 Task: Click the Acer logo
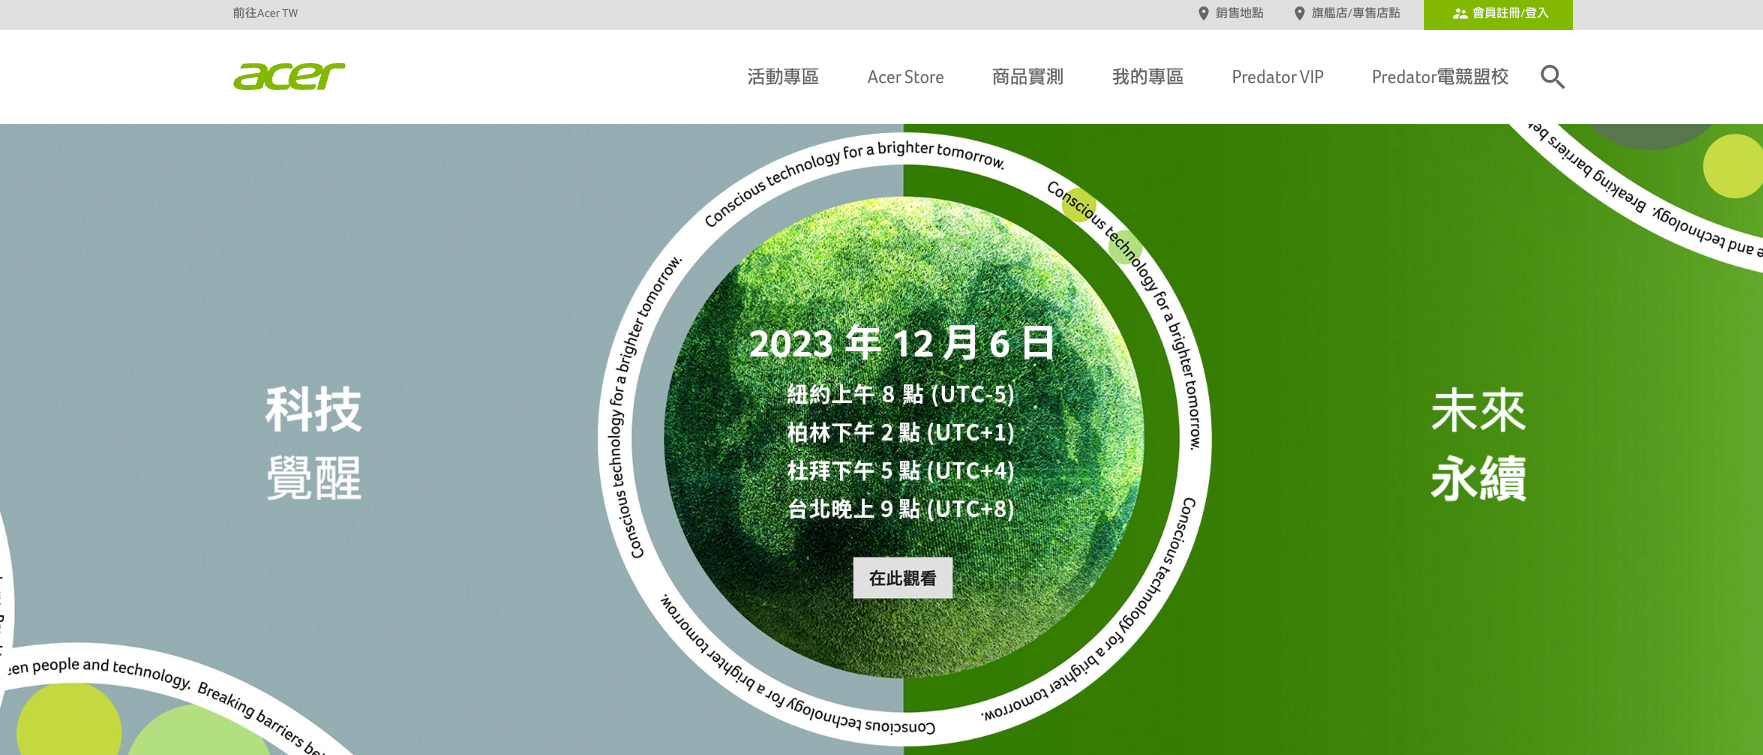[289, 76]
